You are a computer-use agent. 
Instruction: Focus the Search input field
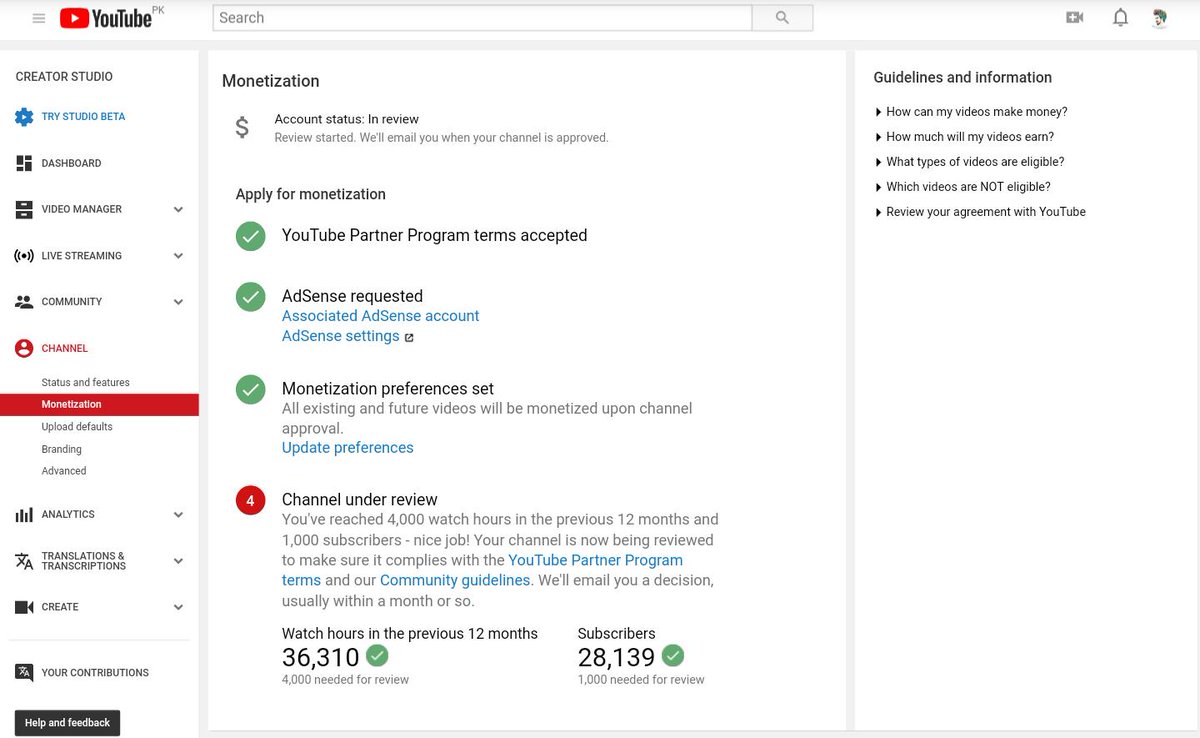(482, 18)
